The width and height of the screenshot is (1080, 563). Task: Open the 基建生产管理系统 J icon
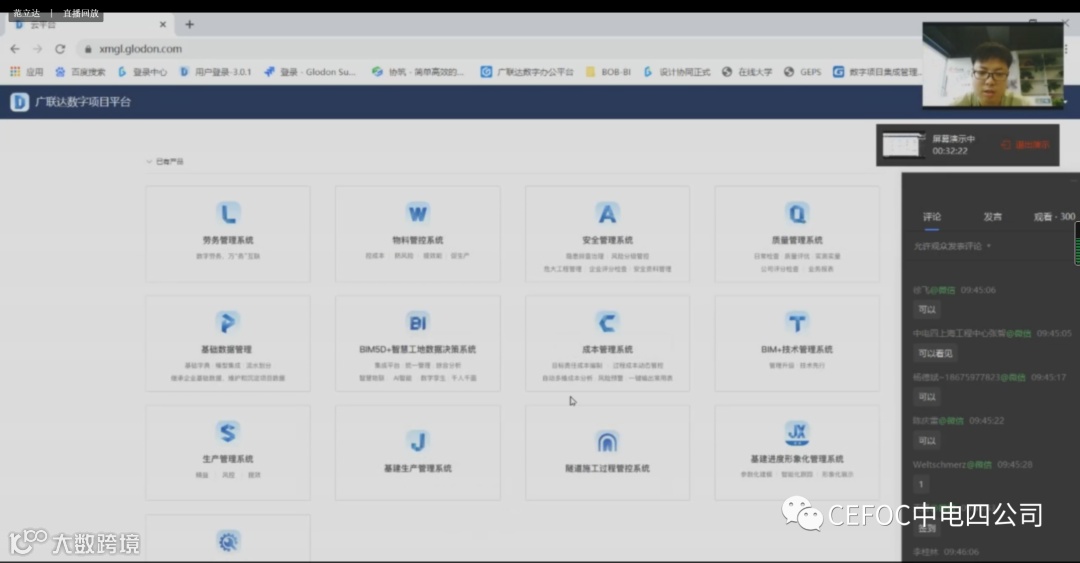click(417, 441)
